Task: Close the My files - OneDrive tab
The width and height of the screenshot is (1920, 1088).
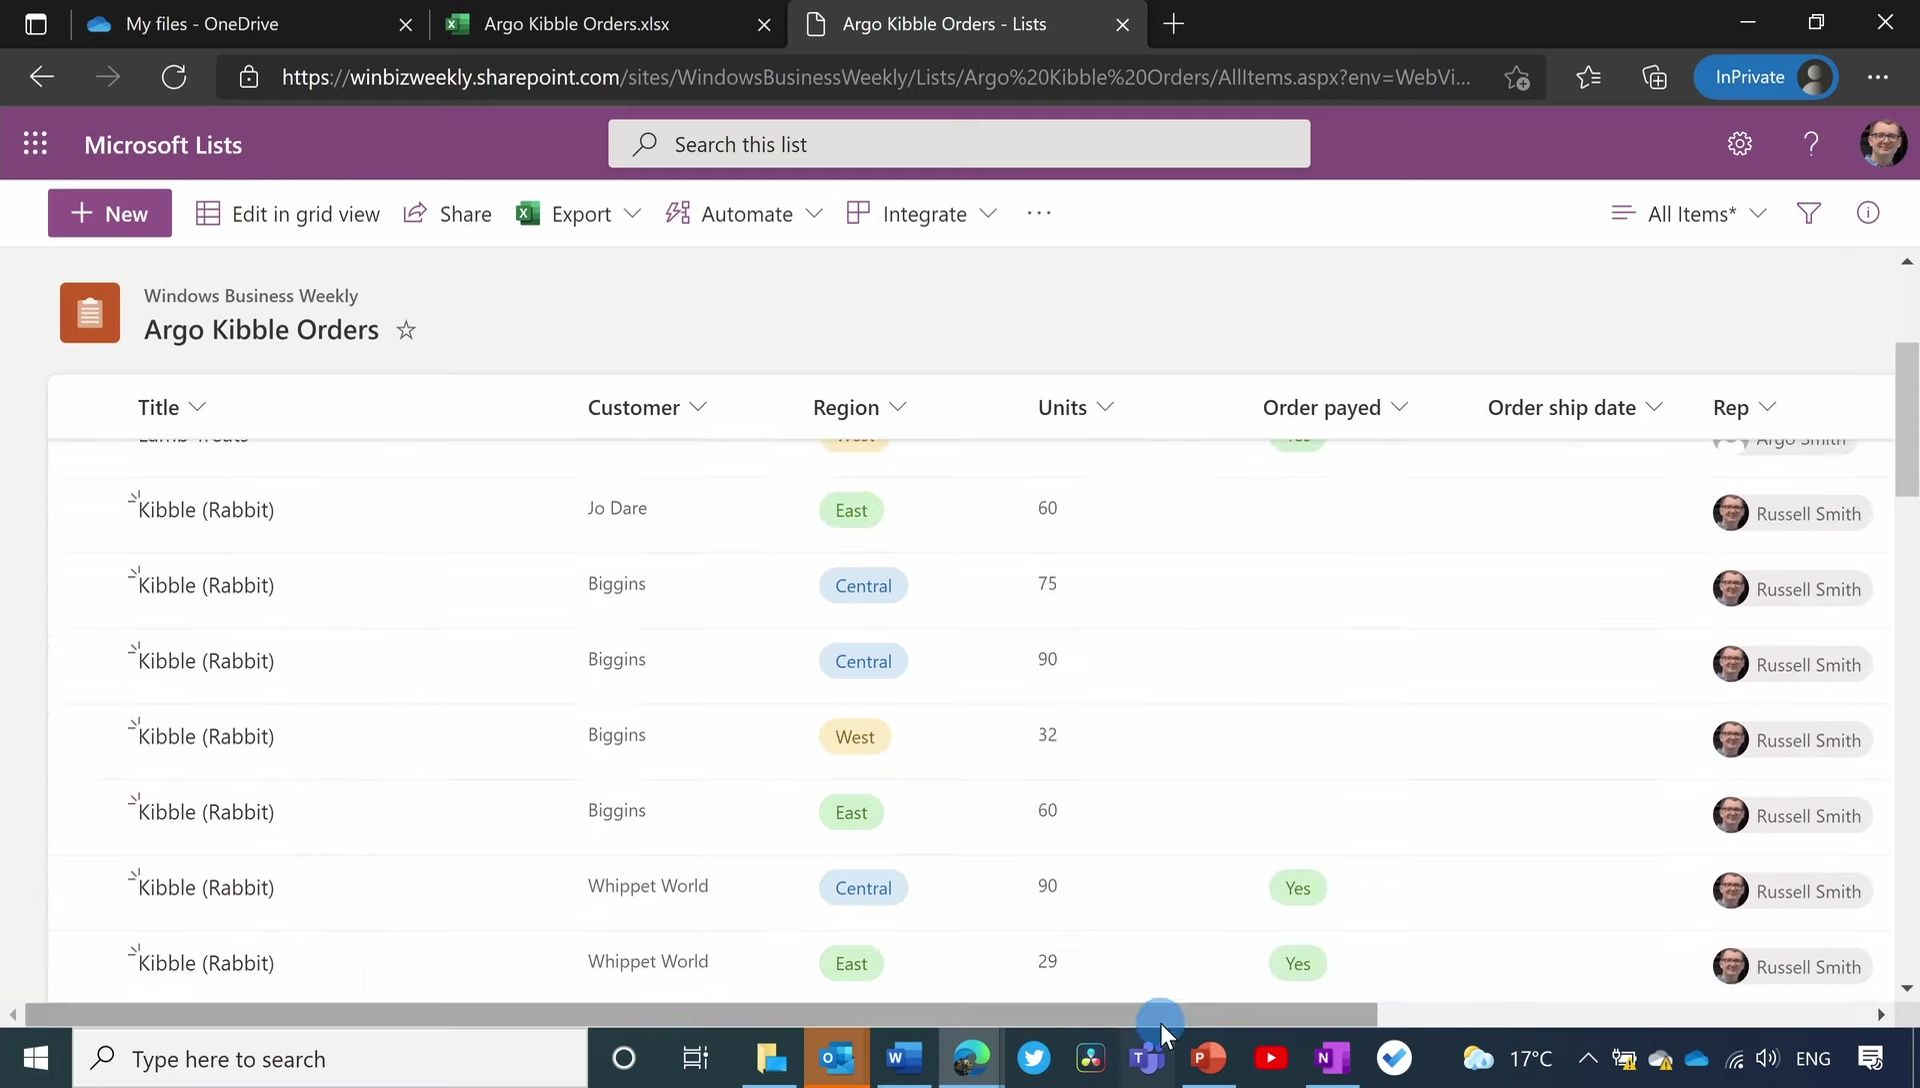Action: coord(405,24)
